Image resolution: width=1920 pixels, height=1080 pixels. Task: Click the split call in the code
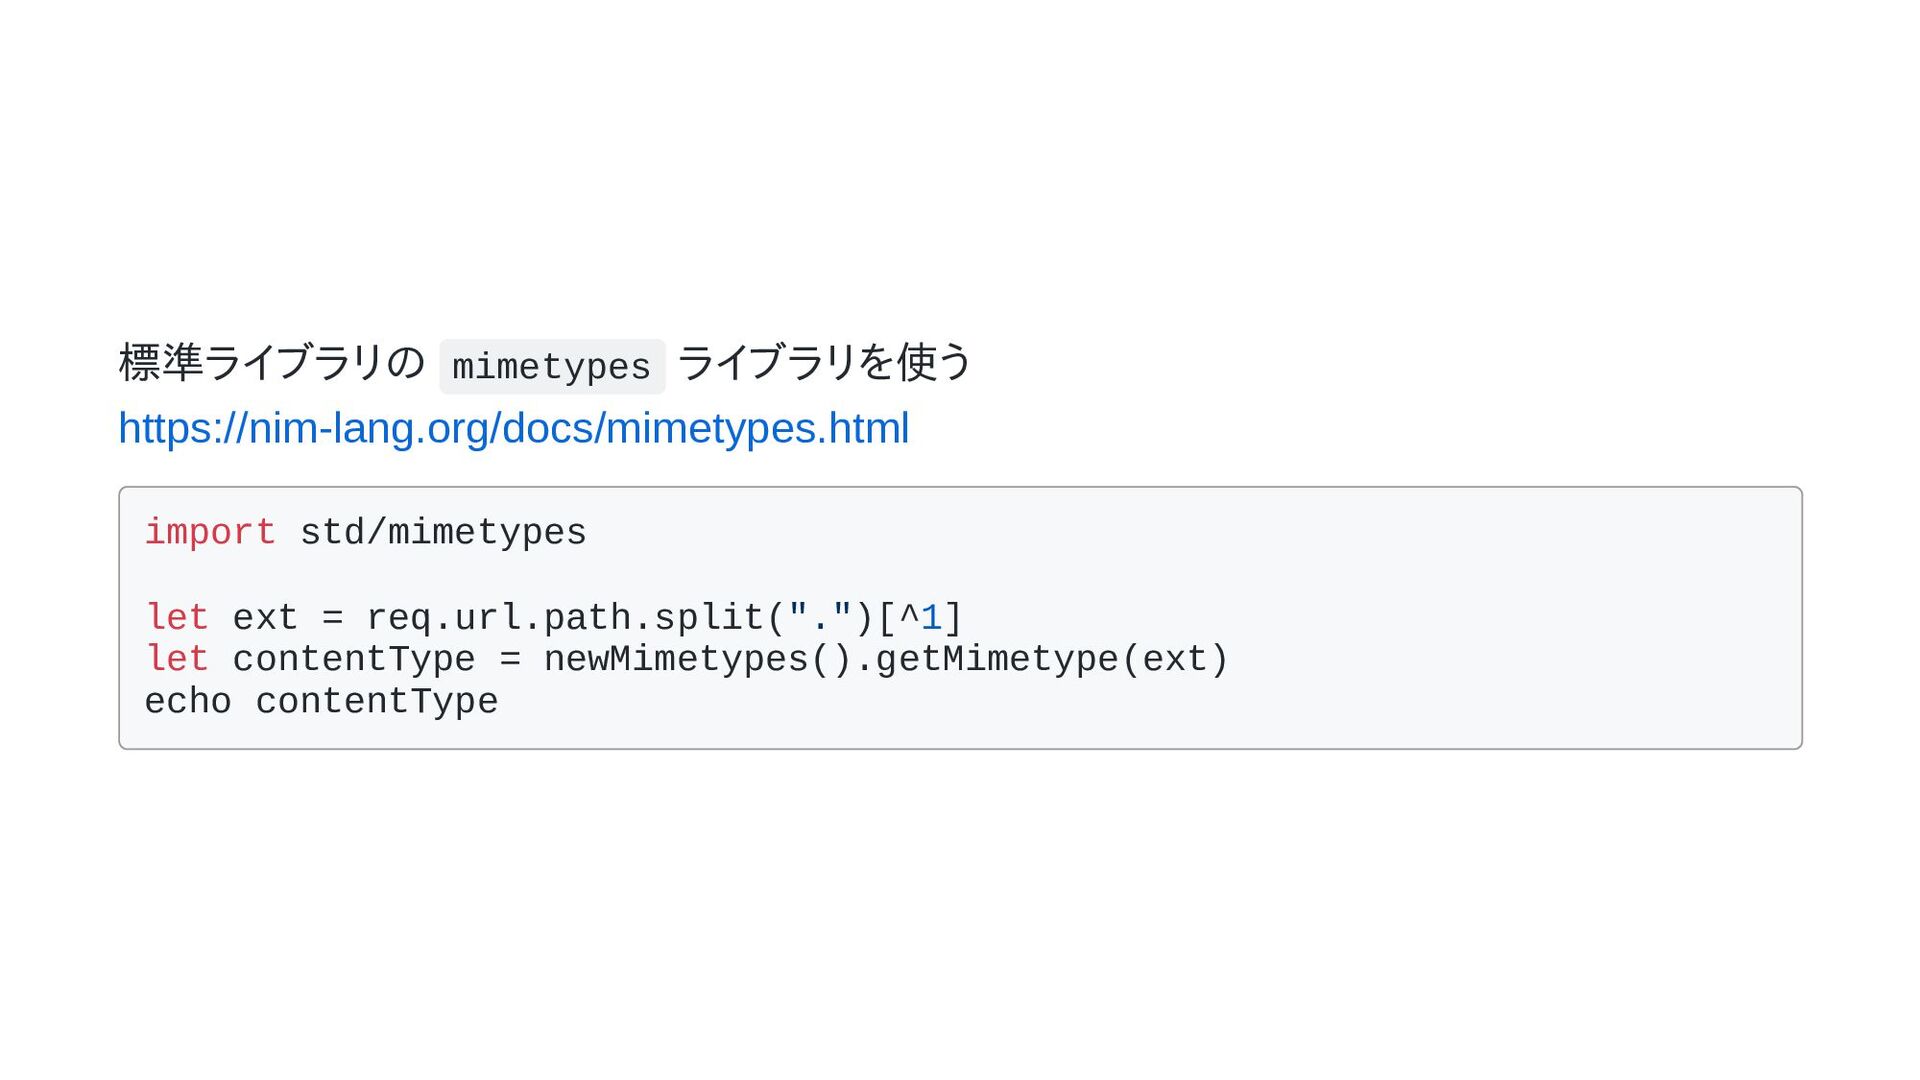708,618
